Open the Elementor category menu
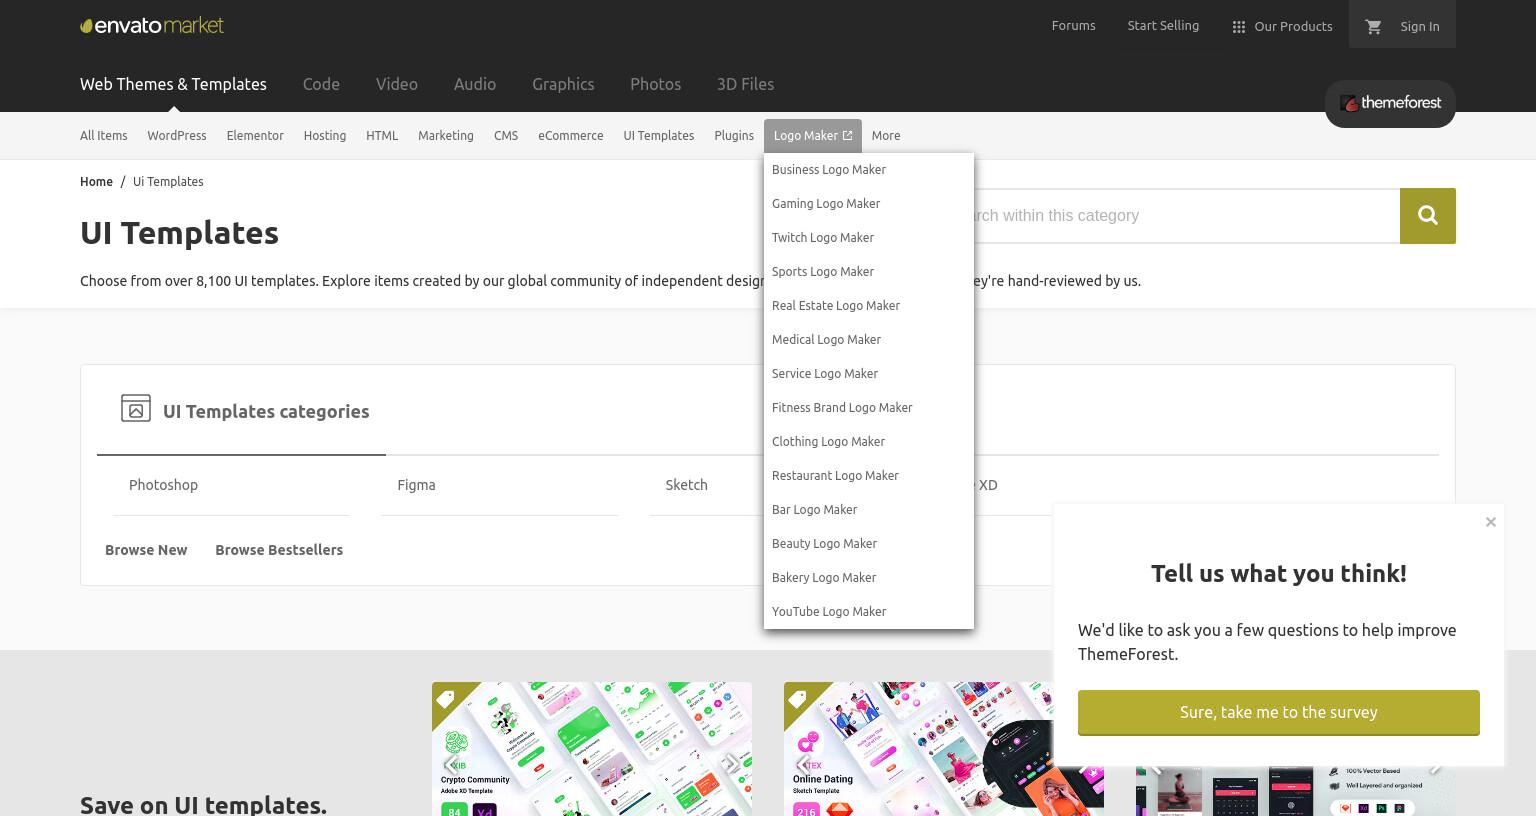This screenshot has width=1536, height=816. (255, 135)
